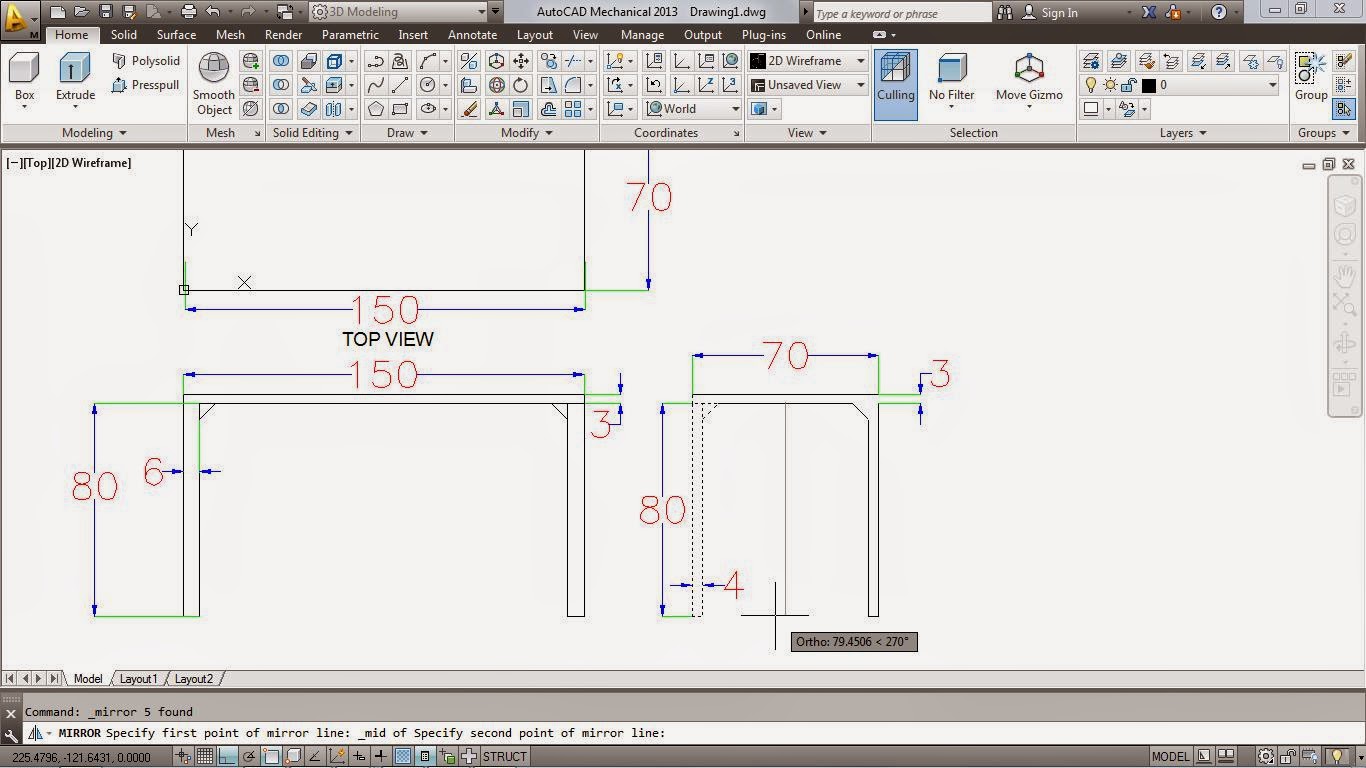Screen dimensions: 1366x768
Task: Toggle Ortho Mode in the status bar
Action: click(227, 756)
